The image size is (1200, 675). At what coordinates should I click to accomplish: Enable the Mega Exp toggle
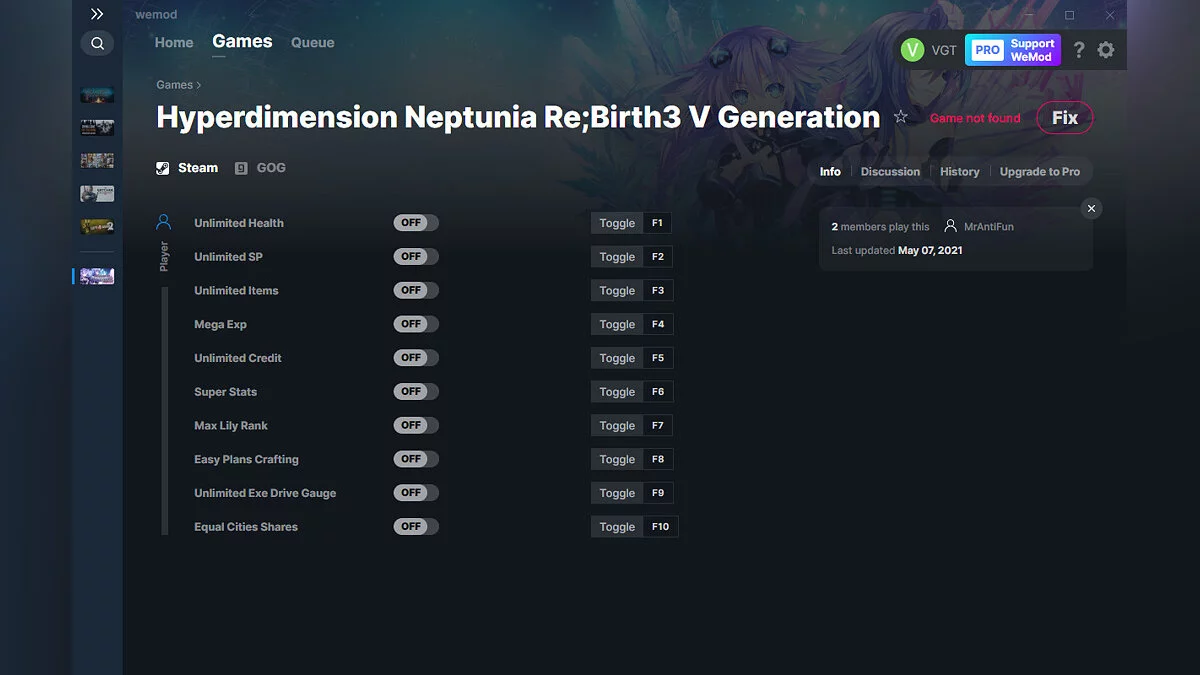(416, 324)
